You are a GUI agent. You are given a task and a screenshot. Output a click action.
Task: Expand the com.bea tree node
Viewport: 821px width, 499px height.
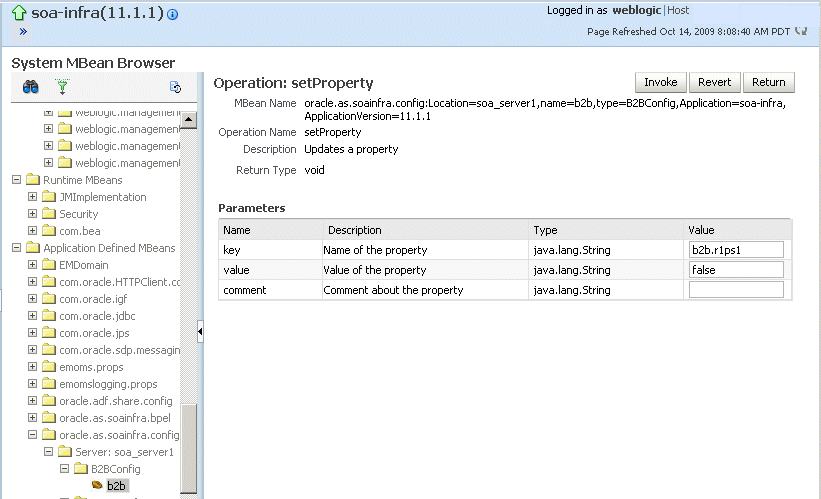click(x=32, y=230)
